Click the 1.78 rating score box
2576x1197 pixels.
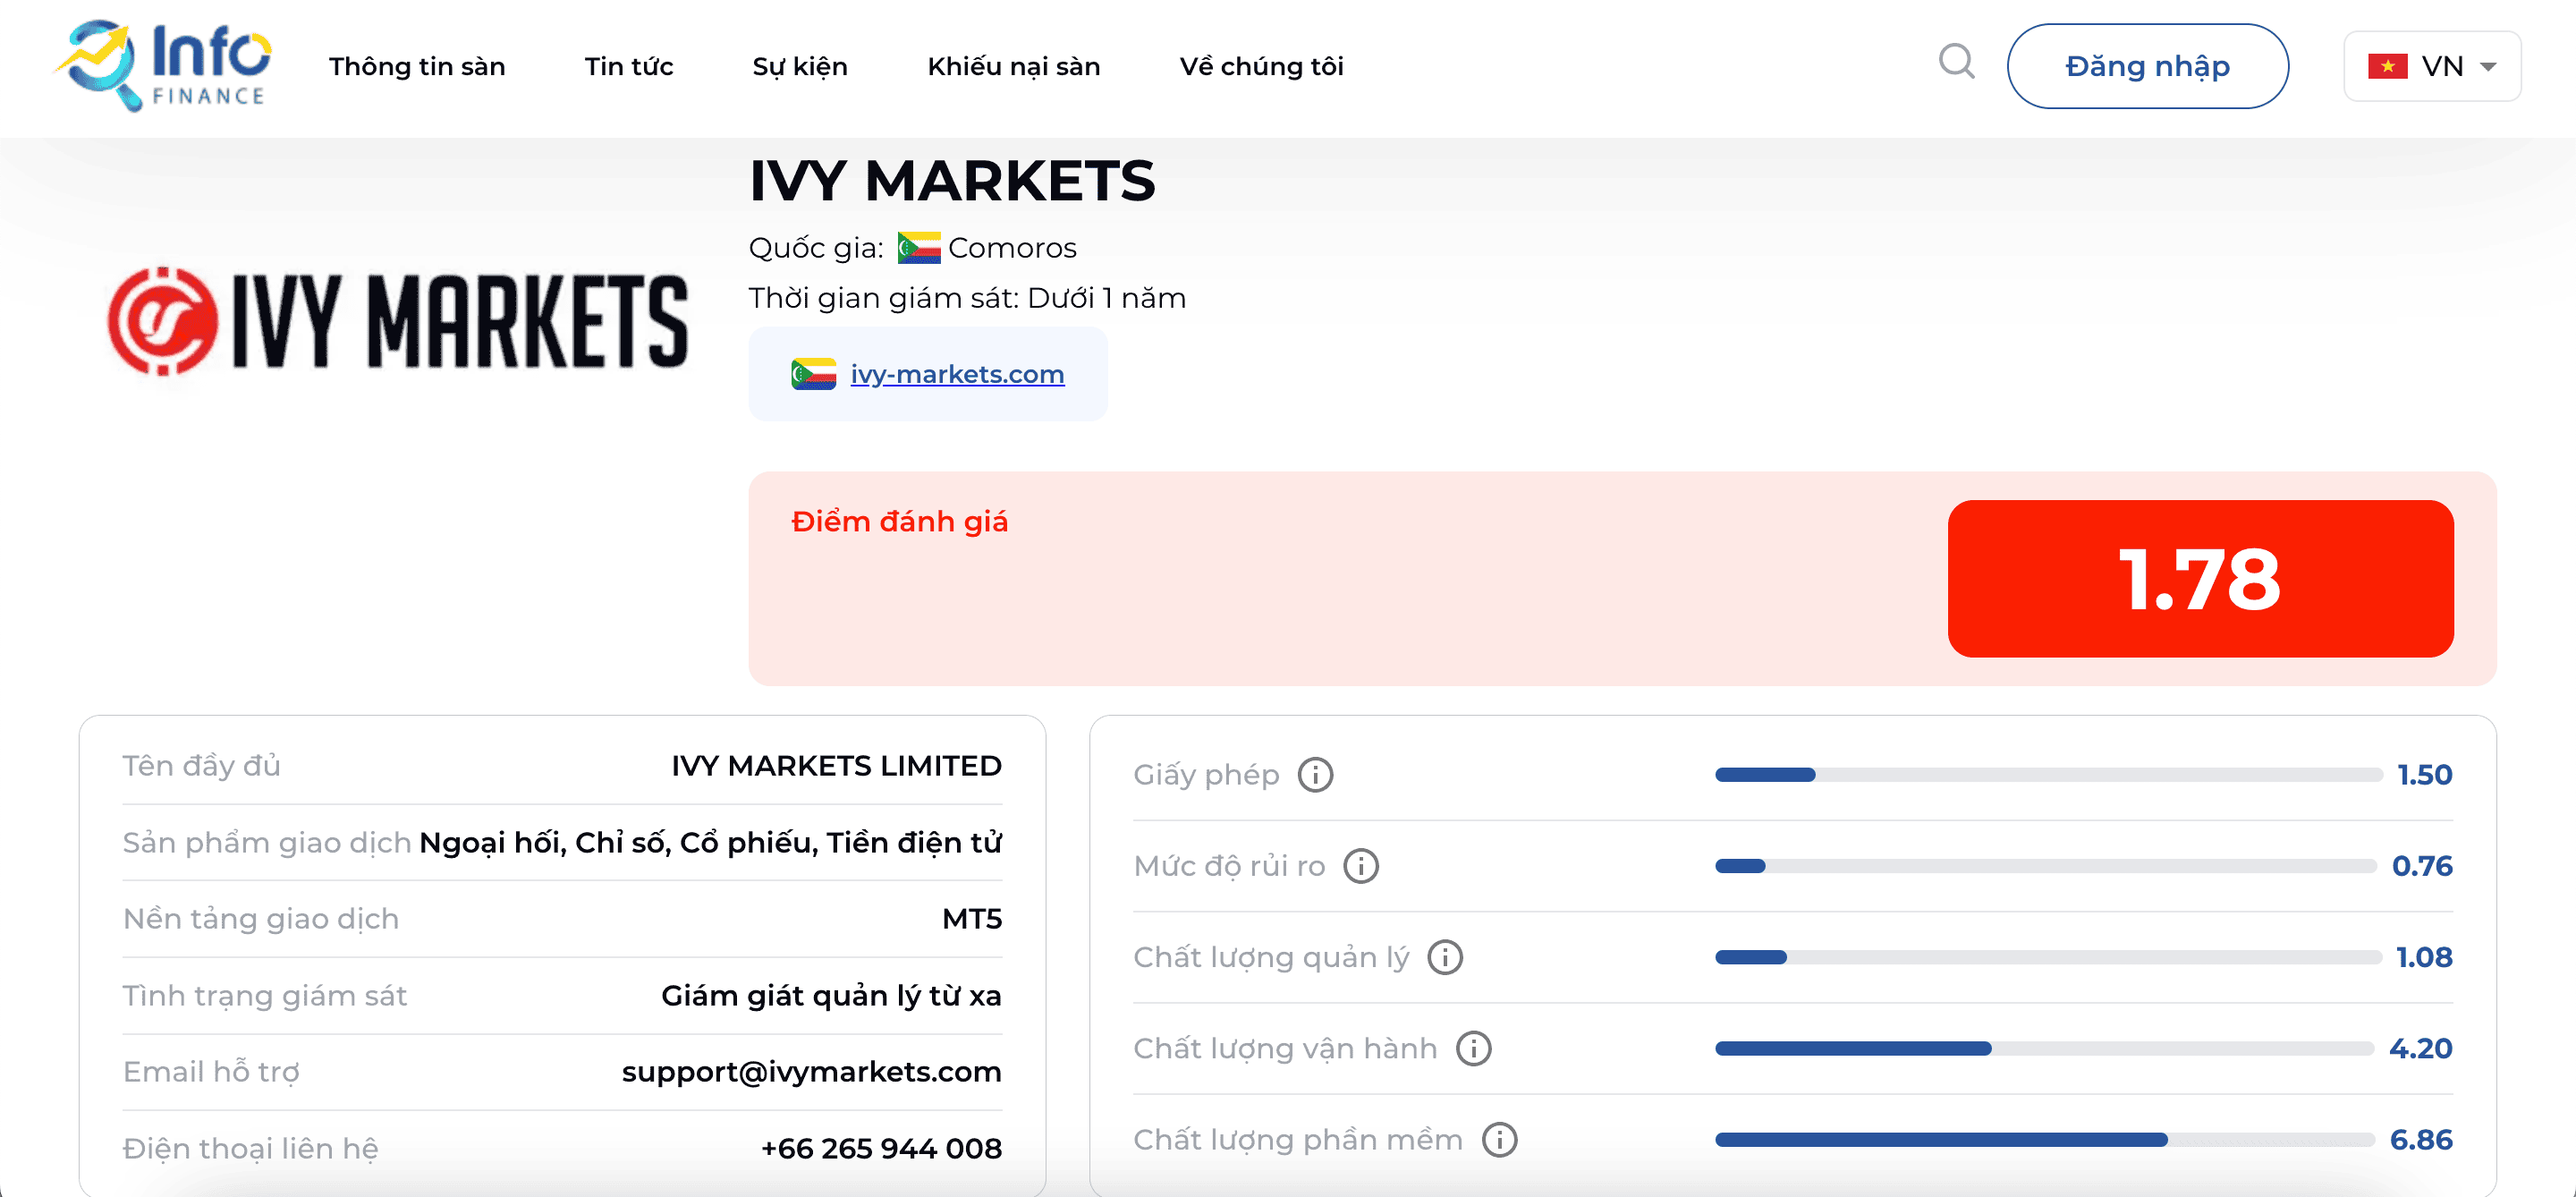point(2200,579)
